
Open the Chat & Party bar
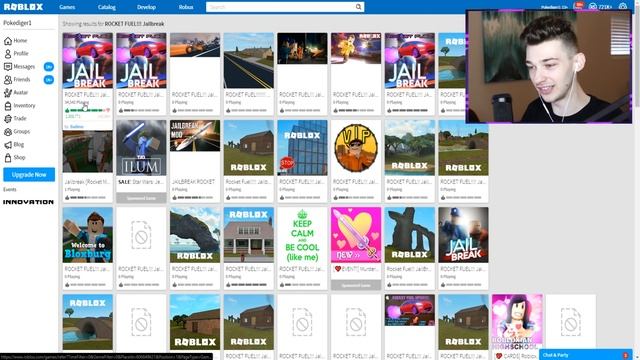click(585, 355)
